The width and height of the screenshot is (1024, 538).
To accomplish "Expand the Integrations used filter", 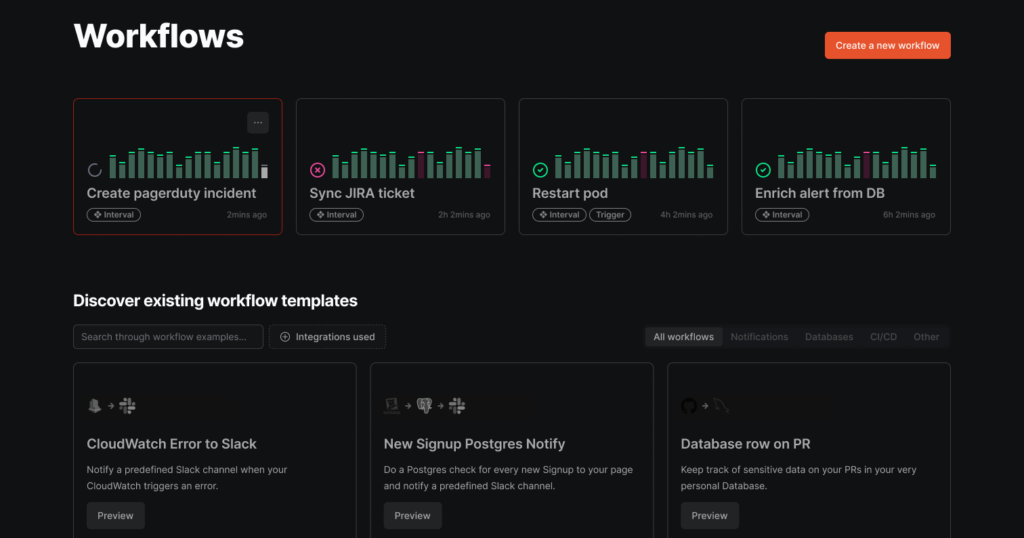I will coord(327,337).
